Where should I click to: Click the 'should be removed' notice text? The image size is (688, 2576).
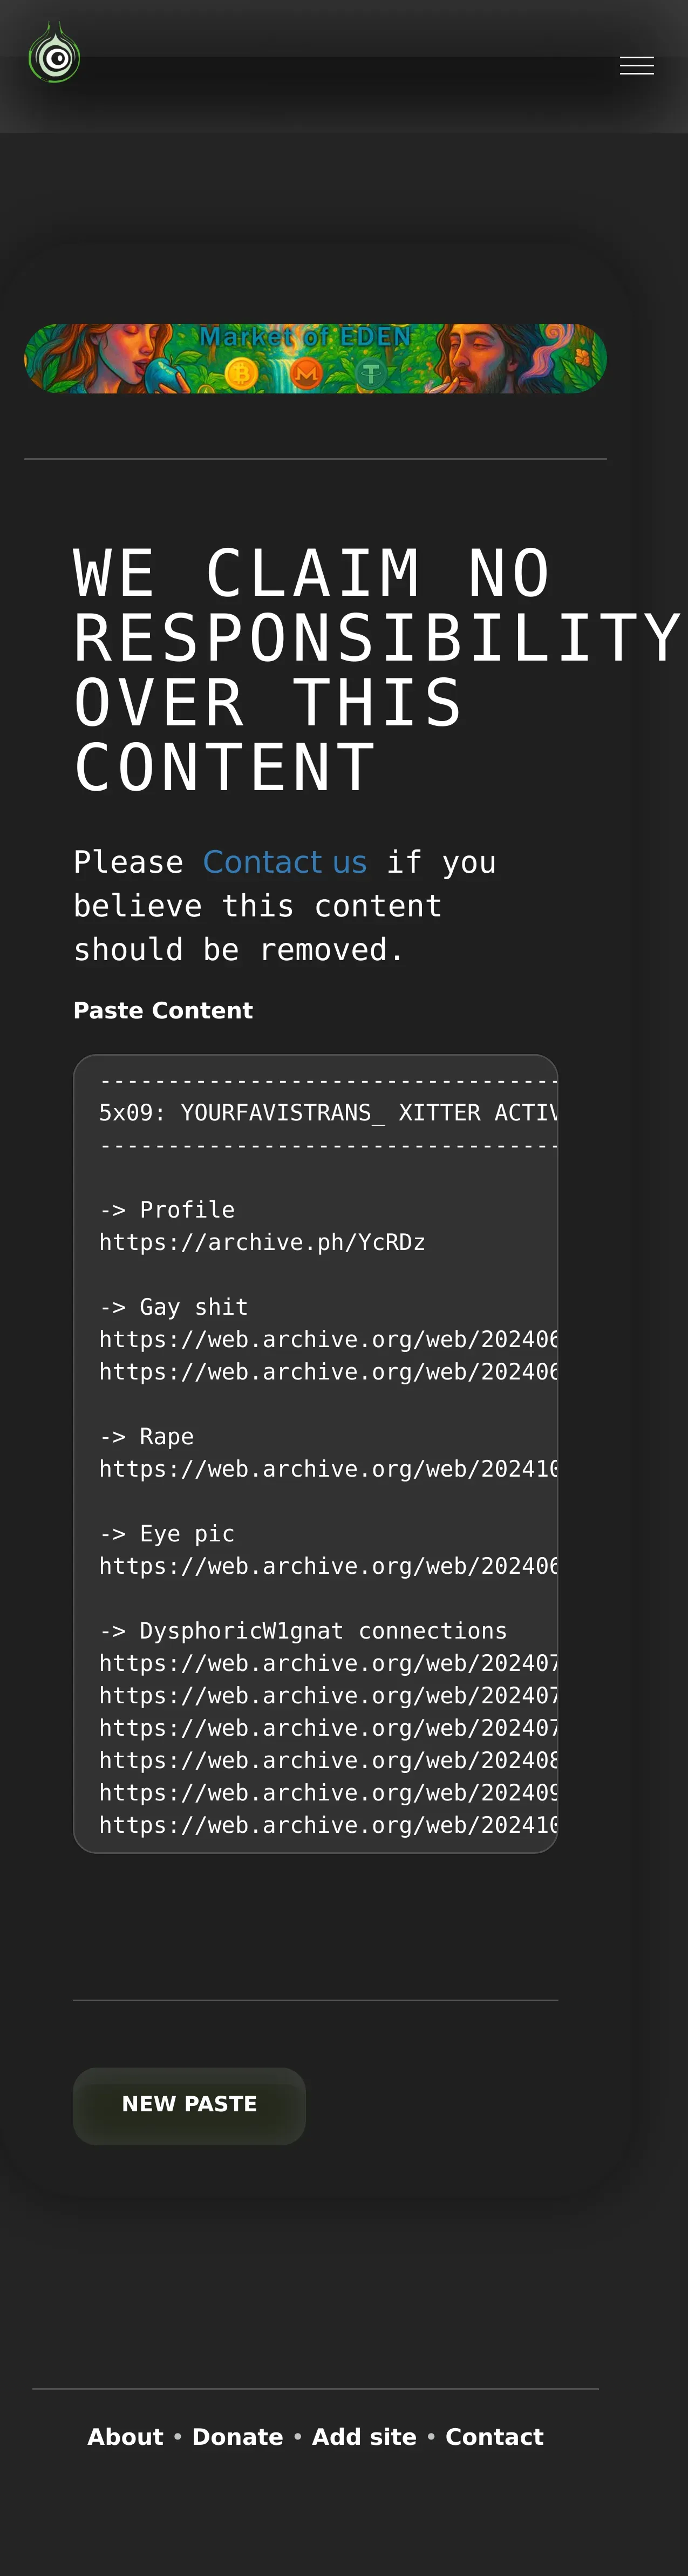238,949
